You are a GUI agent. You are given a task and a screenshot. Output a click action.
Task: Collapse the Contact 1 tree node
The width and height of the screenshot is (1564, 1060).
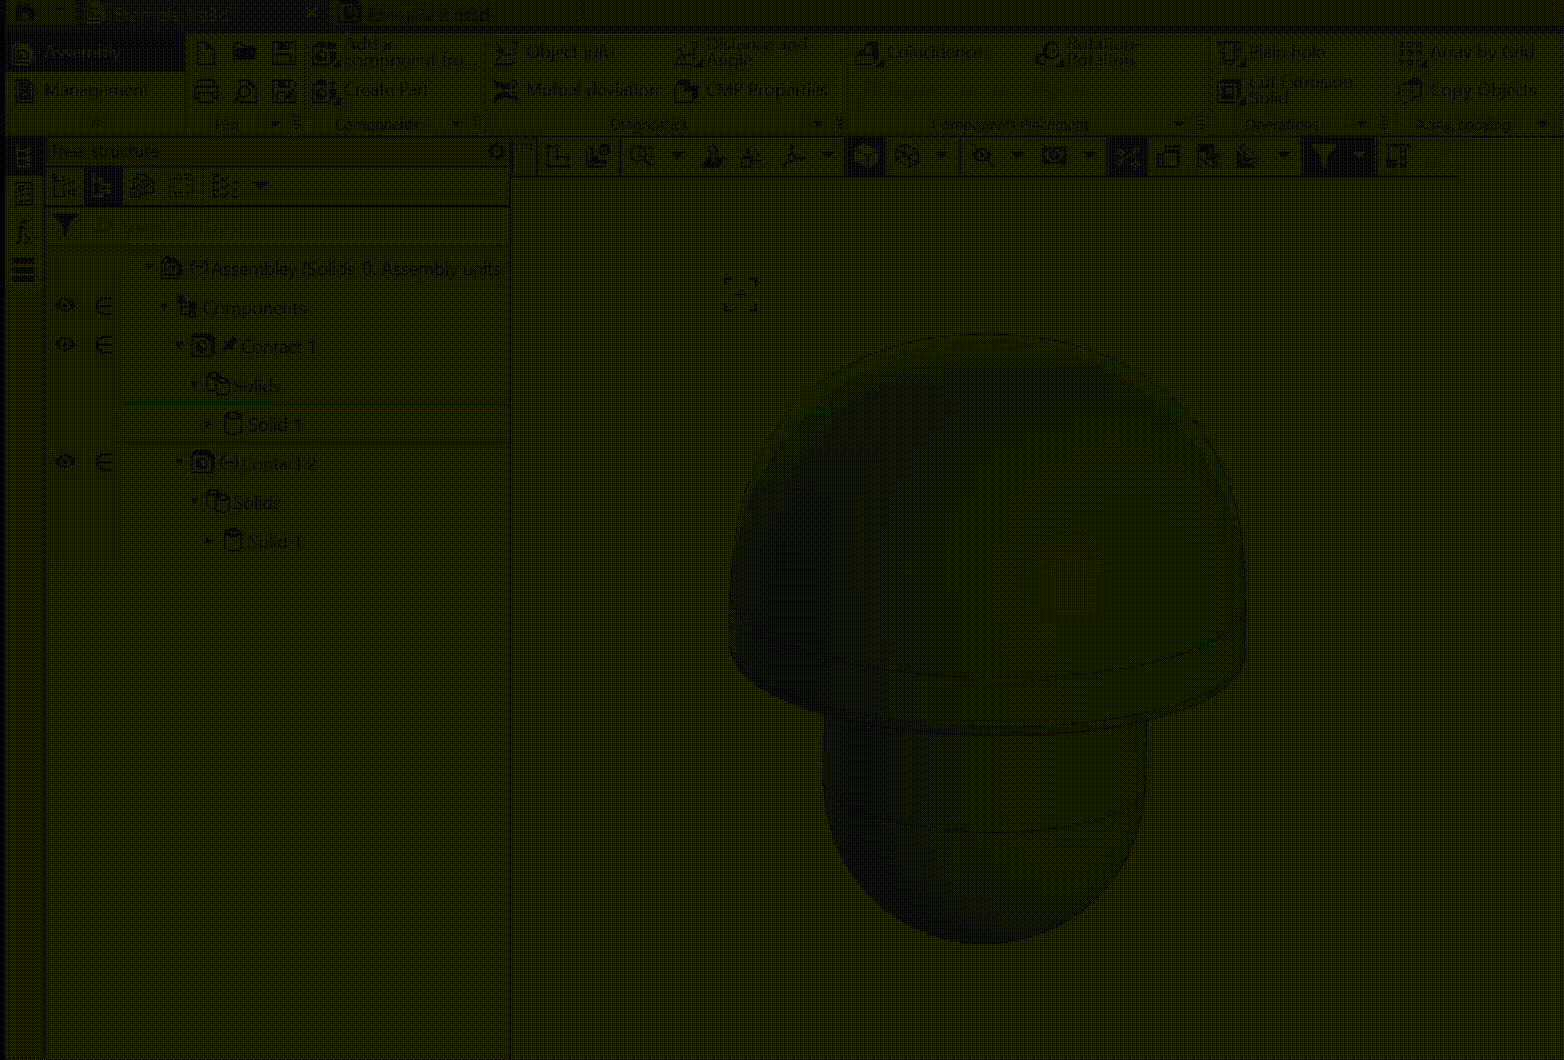(180, 345)
